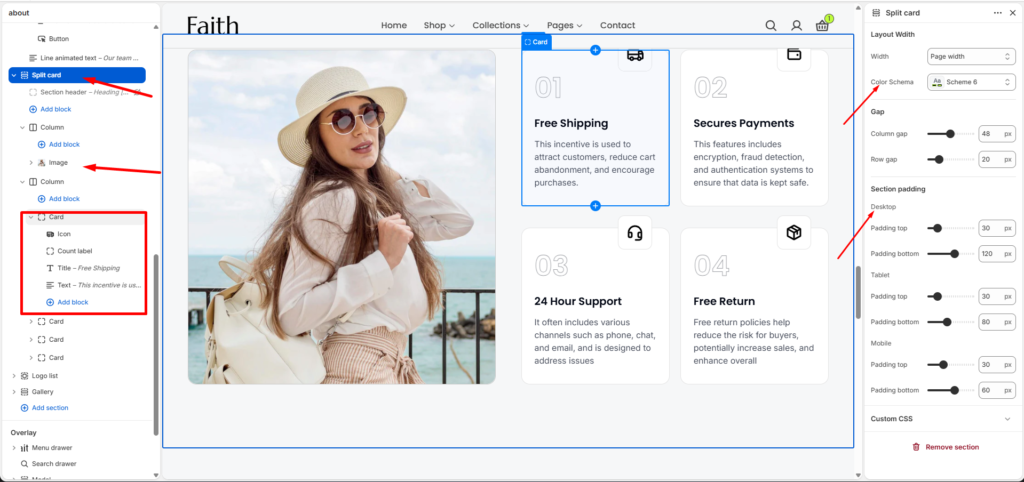The width and height of the screenshot is (1024, 482).
Task: Click the box icon on Free Return card
Action: (x=794, y=233)
